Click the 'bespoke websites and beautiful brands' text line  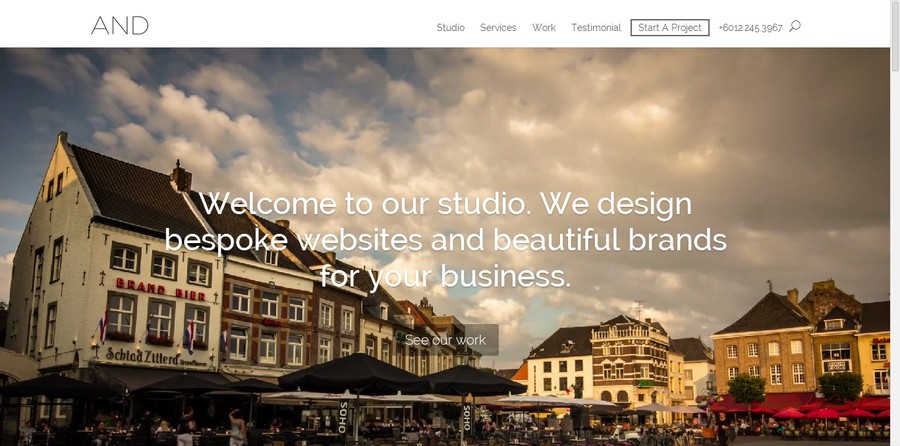(x=446, y=240)
